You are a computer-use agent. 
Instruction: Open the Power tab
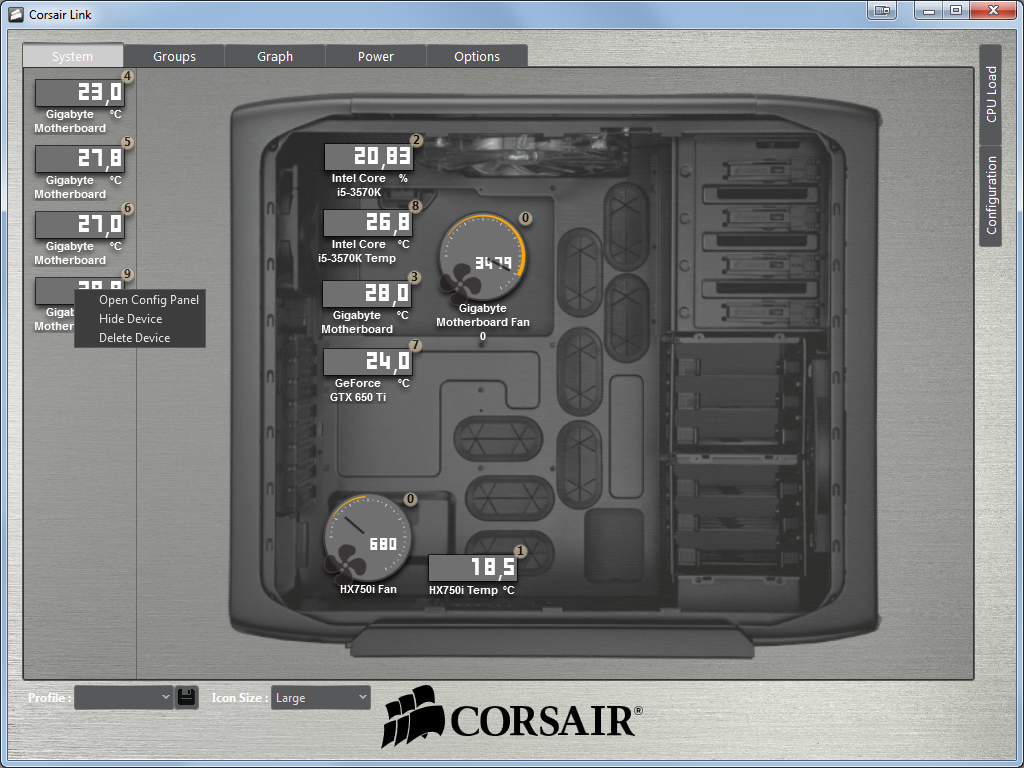(x=376, y=56)
